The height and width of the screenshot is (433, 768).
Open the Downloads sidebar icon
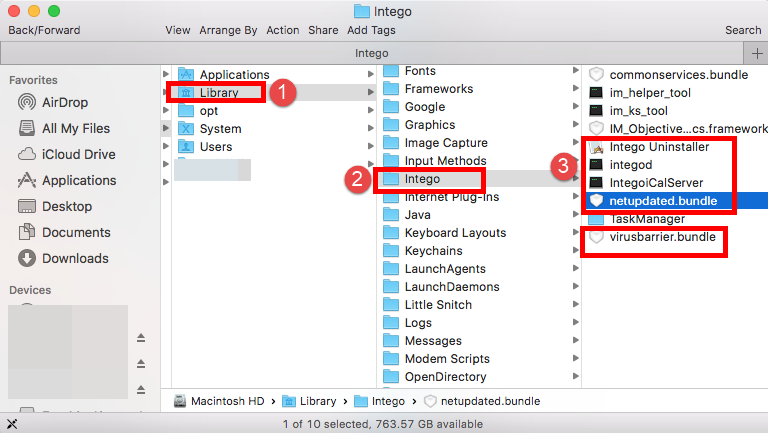[x=27, y=258]
